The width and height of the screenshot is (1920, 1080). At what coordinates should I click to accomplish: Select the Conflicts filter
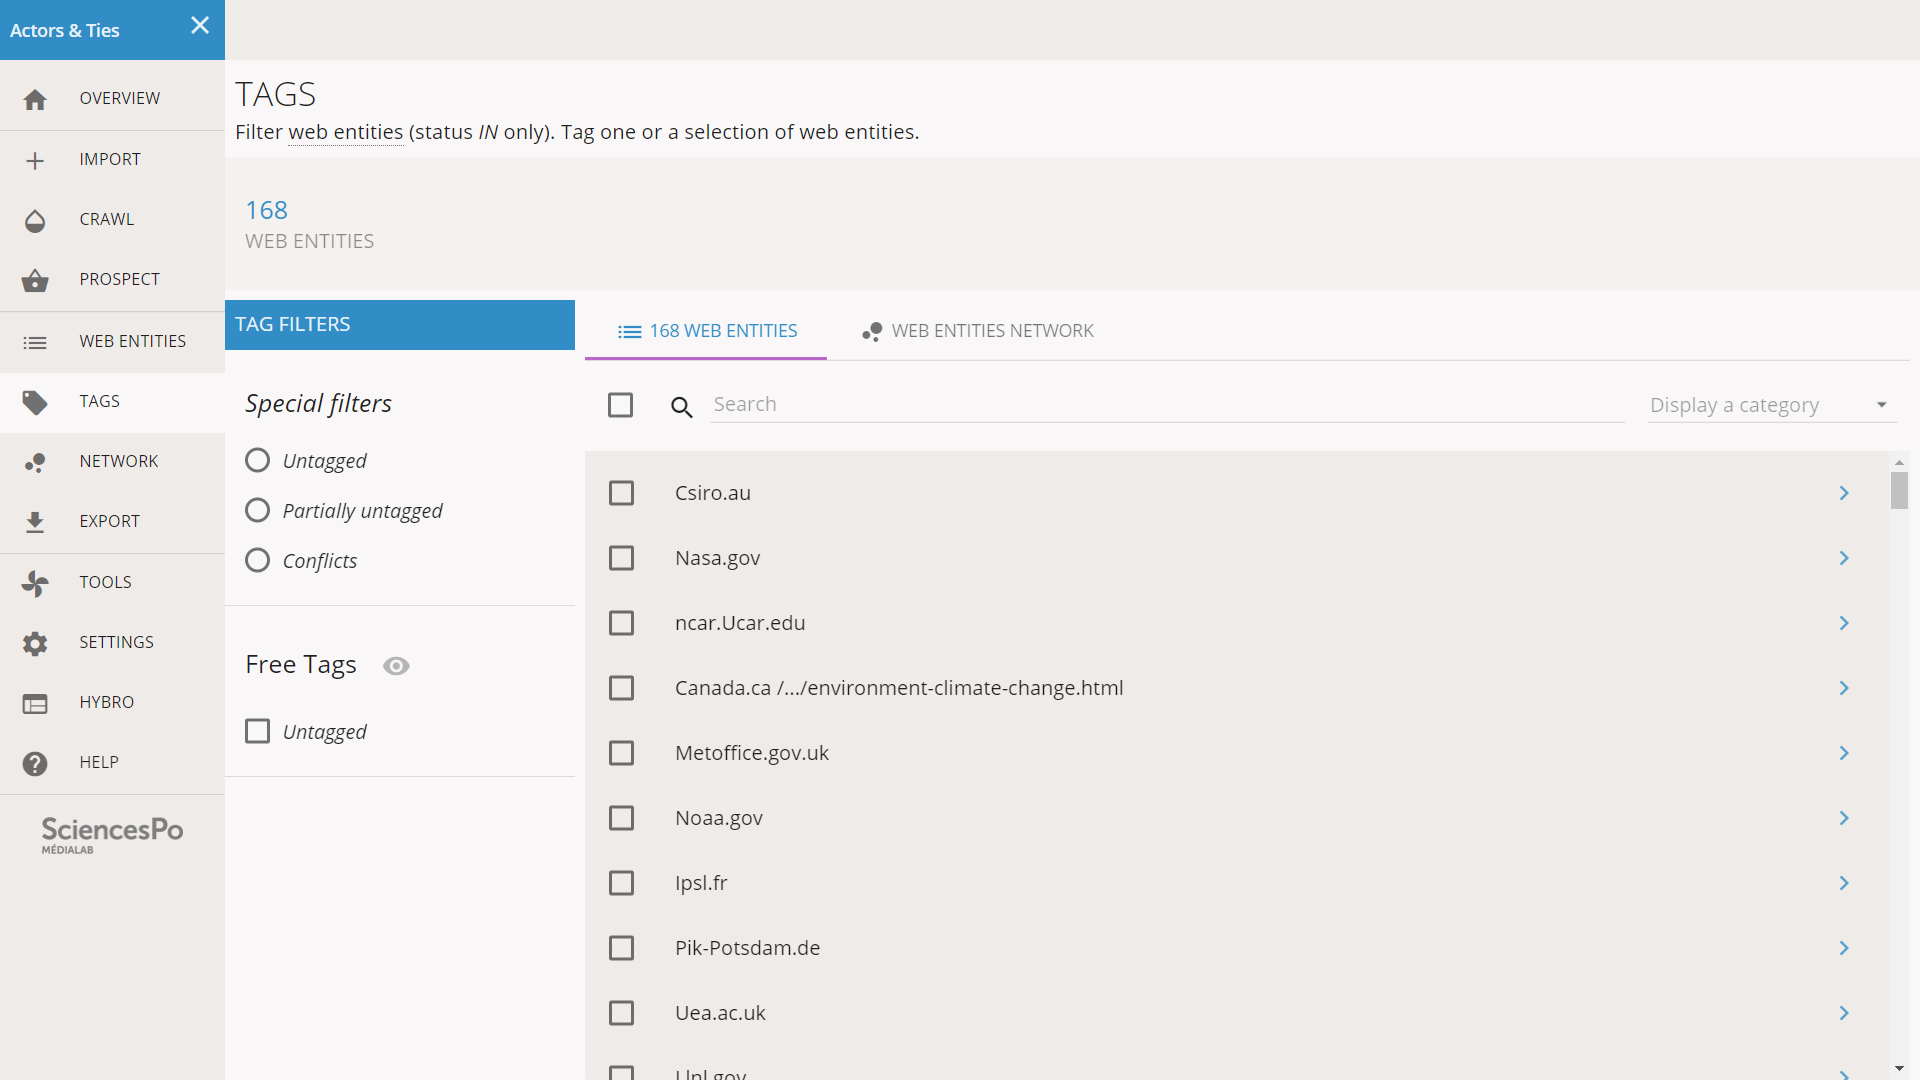click(x=257, y=560)
